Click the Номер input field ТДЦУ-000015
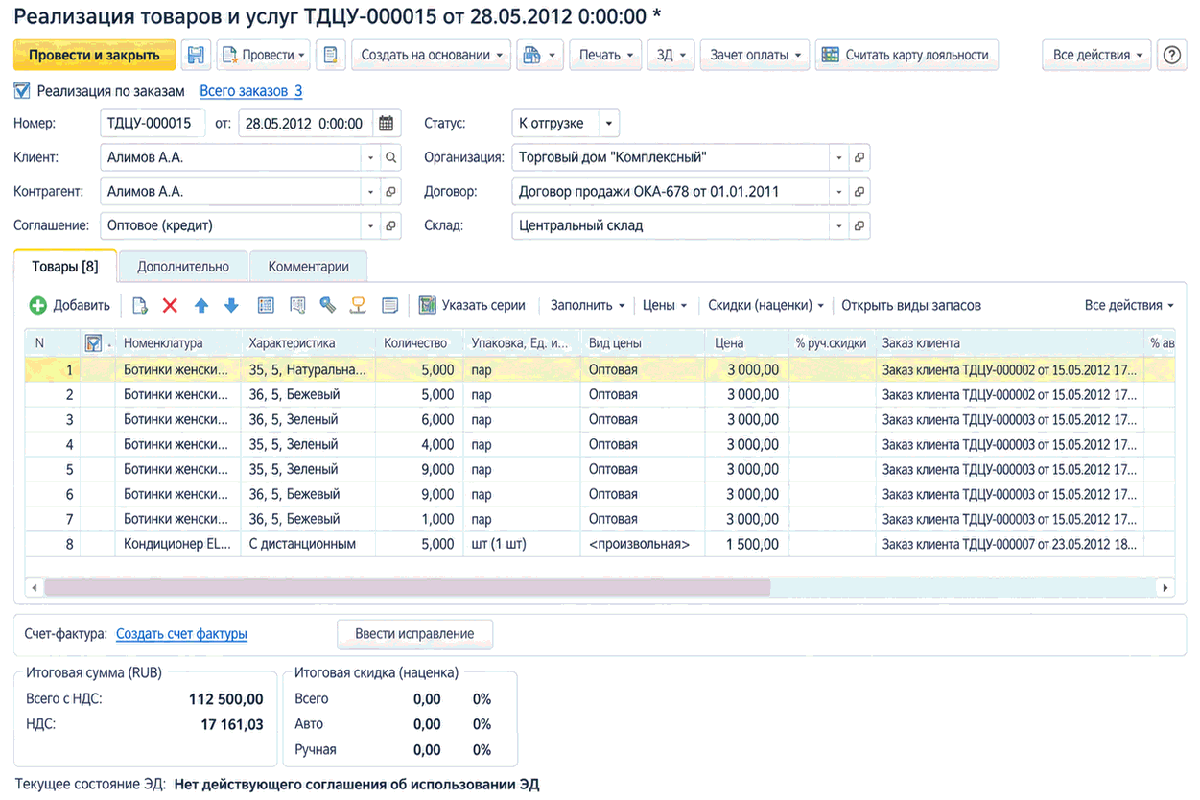Image resolution: width=1200 pixels, height=800 pixels. pyautogui.click(x=153, y=124)
